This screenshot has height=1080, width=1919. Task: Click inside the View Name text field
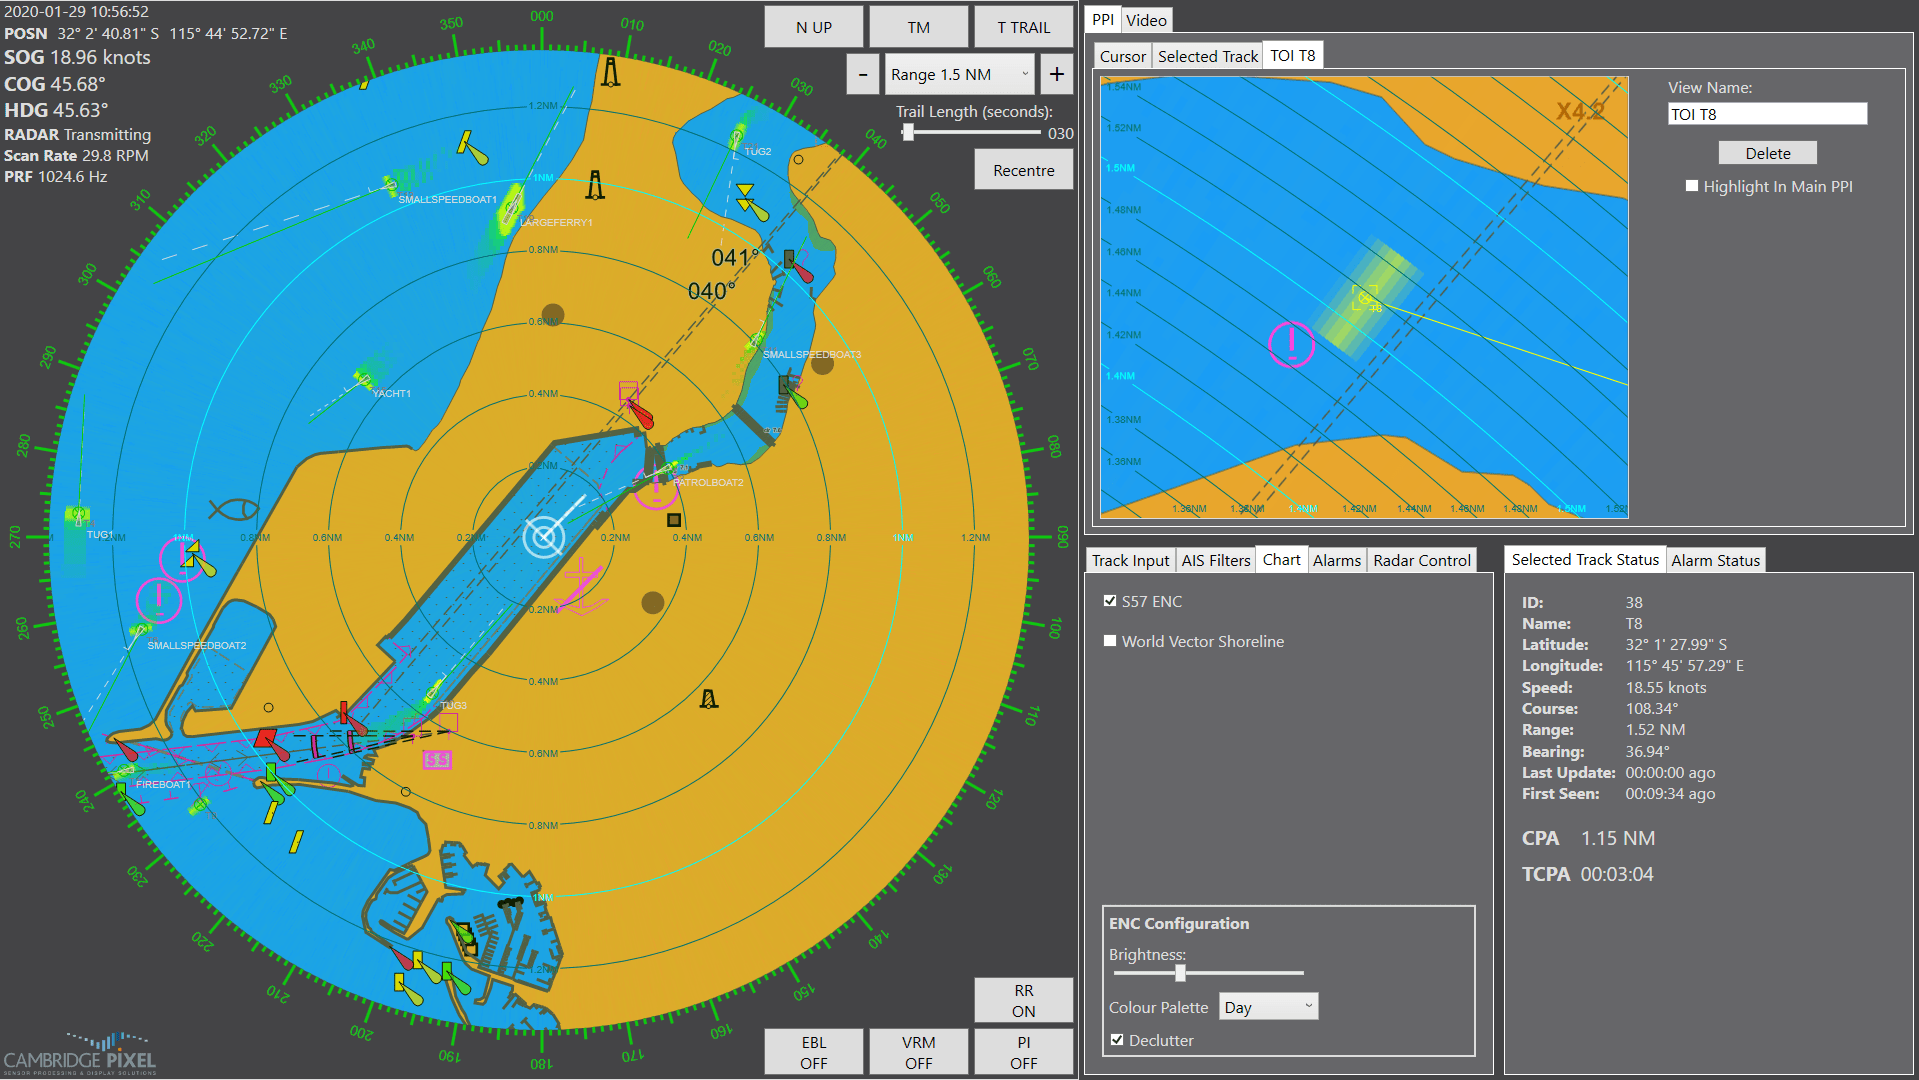(1767, 113)
